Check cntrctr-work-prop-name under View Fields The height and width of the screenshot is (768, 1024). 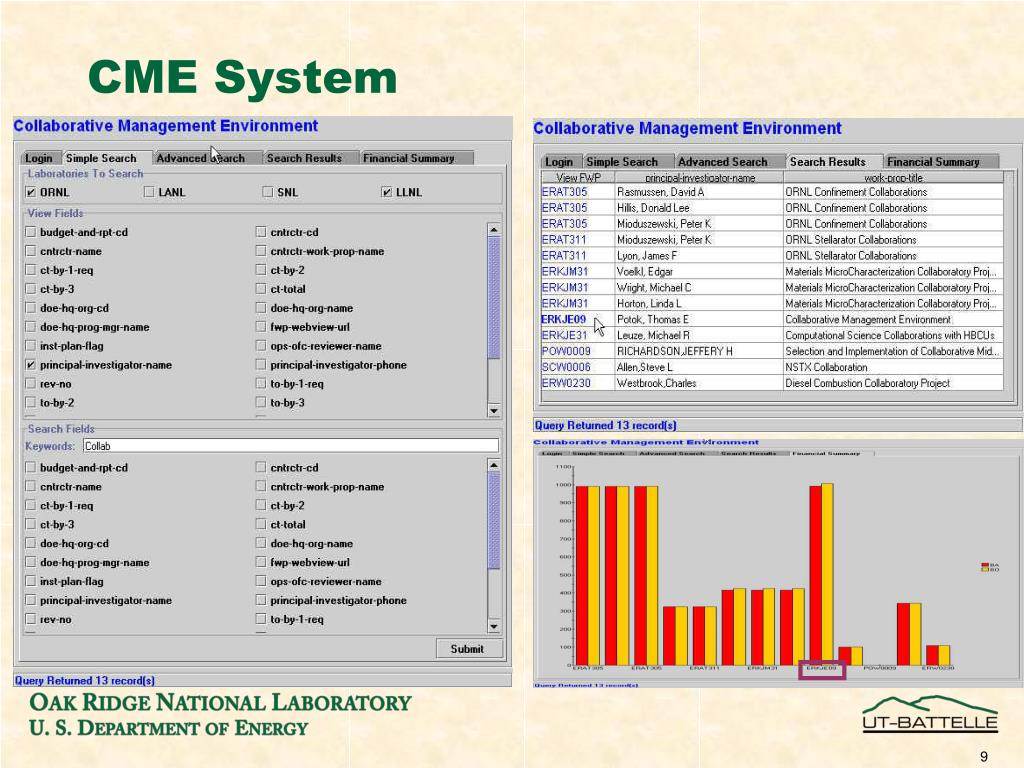coord(261,251)
